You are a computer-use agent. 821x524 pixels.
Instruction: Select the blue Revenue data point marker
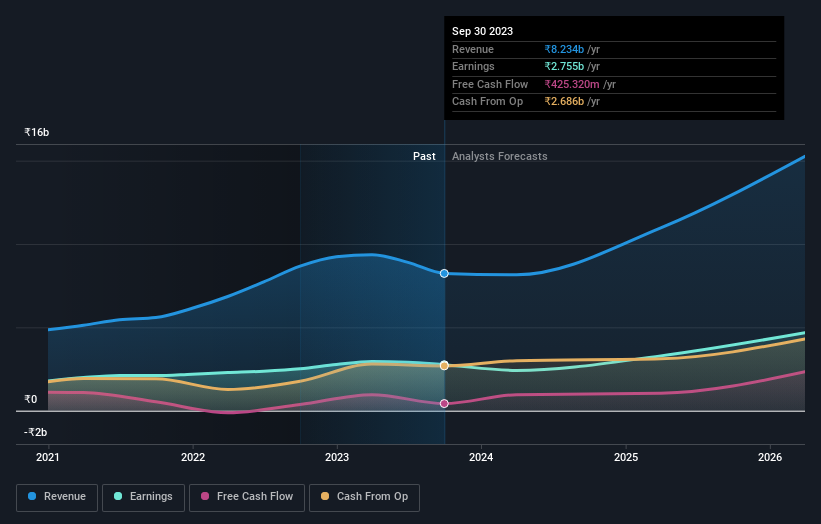pos(444,273)
